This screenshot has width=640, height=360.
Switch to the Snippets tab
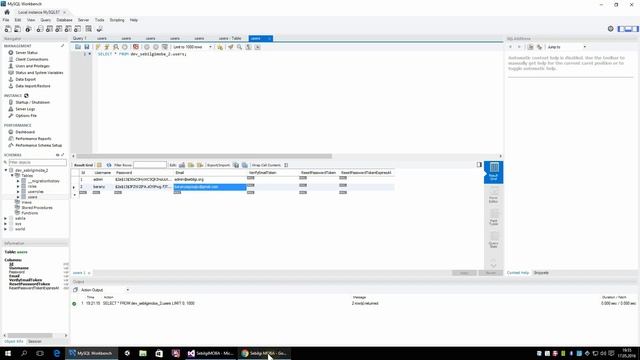541,273
